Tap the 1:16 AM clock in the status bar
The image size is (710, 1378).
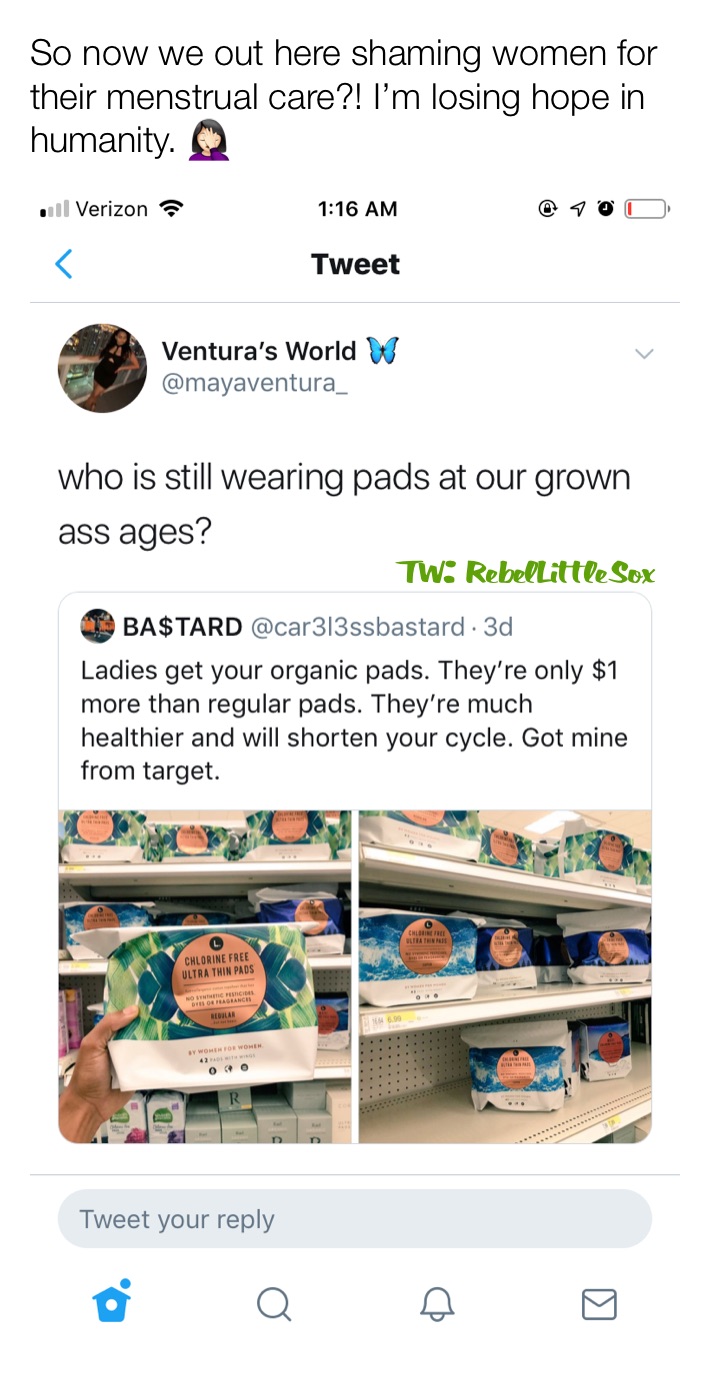[x=357, y=209]
